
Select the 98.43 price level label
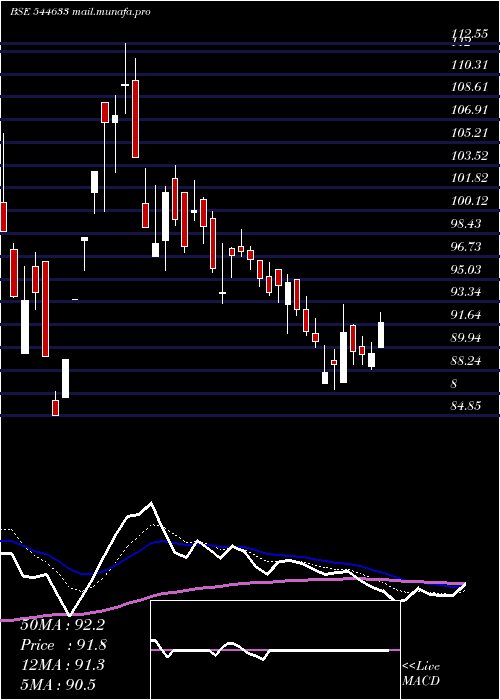pos(466,224)
